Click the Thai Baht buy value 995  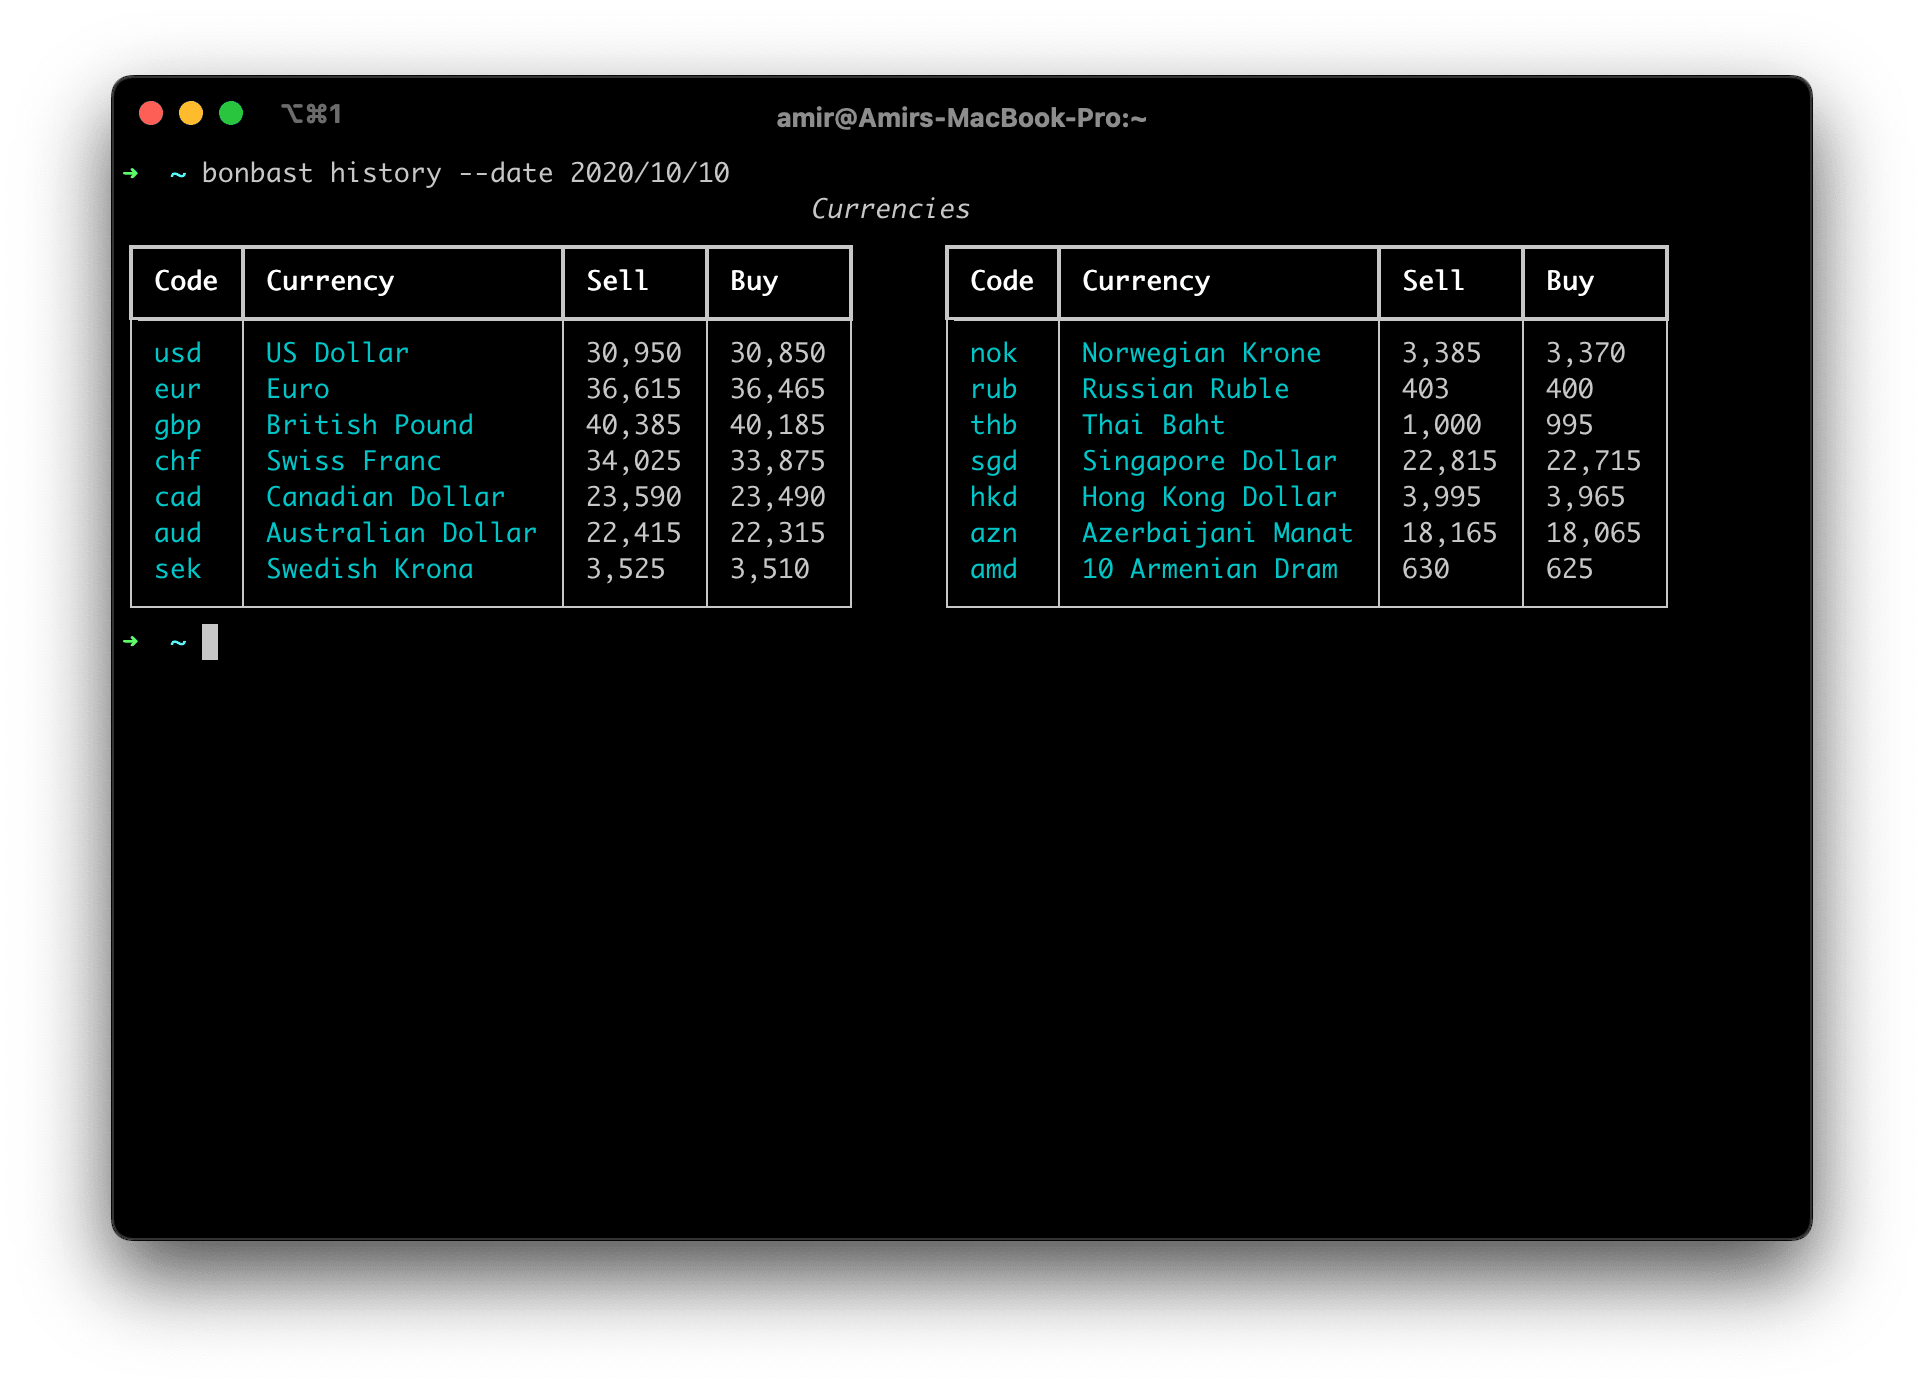[x=1570, y=425]
